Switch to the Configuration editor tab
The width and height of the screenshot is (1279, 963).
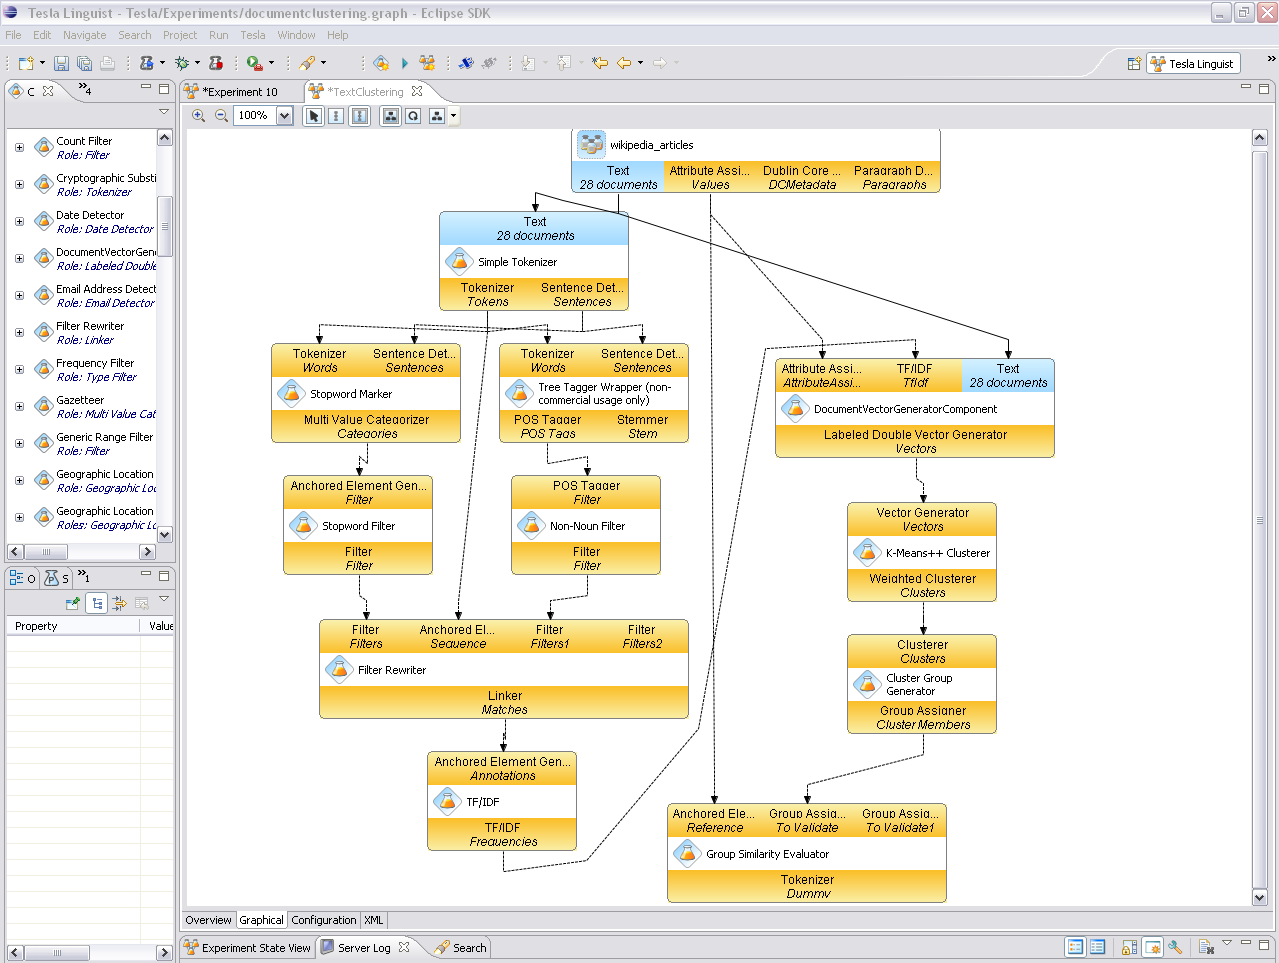click(323, 920)
